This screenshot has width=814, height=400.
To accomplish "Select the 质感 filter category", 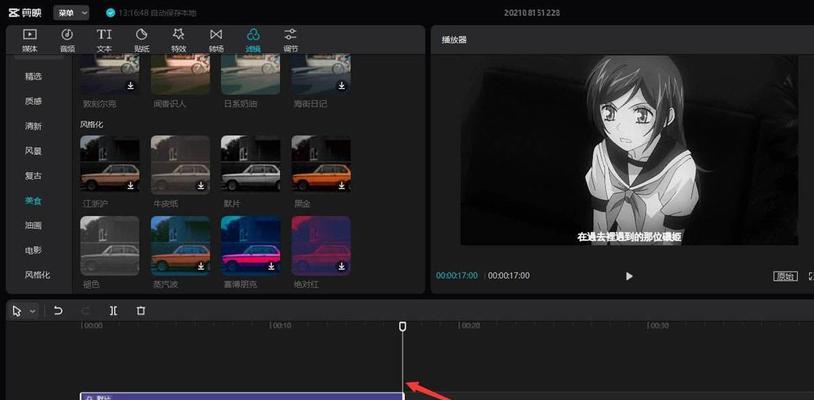I will pos(33,101).
